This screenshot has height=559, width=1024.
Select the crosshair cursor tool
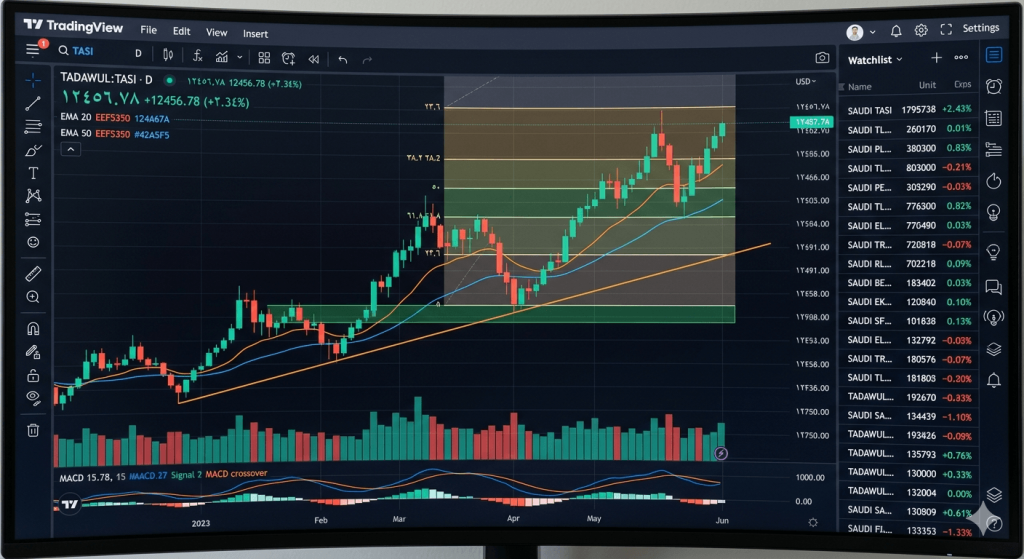33,80
